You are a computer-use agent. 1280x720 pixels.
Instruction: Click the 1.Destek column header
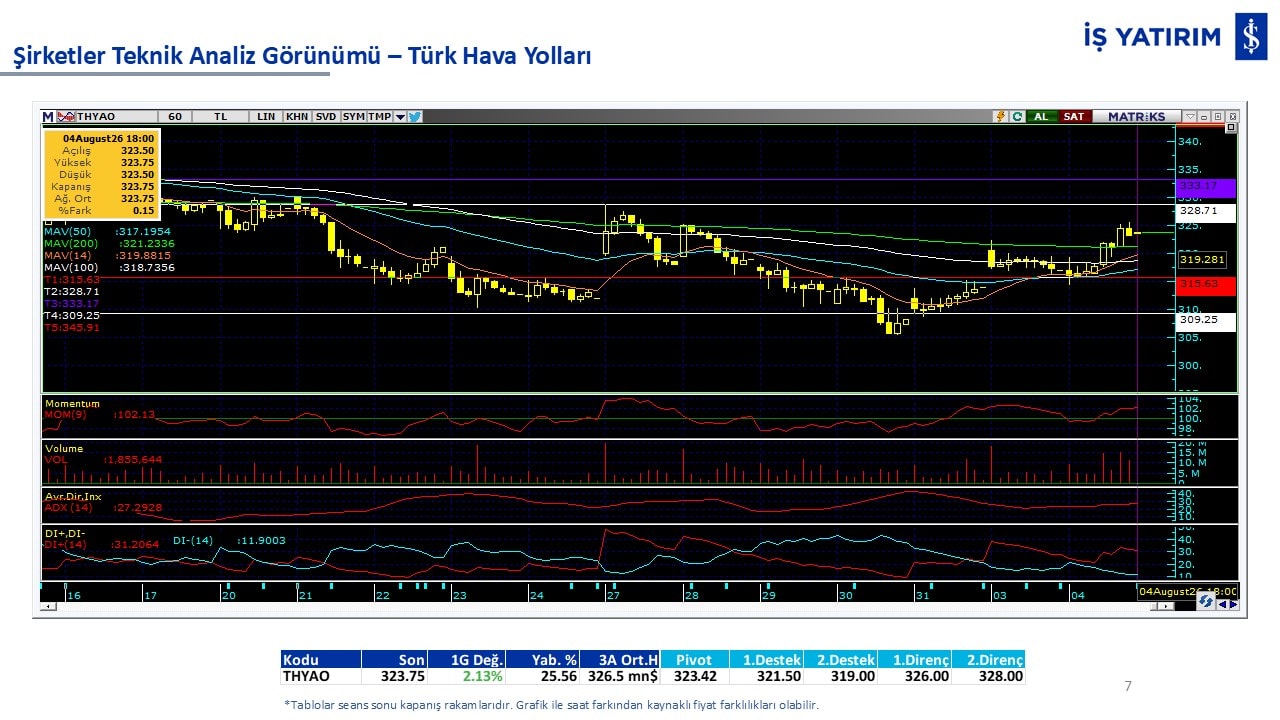coord(766,659)
